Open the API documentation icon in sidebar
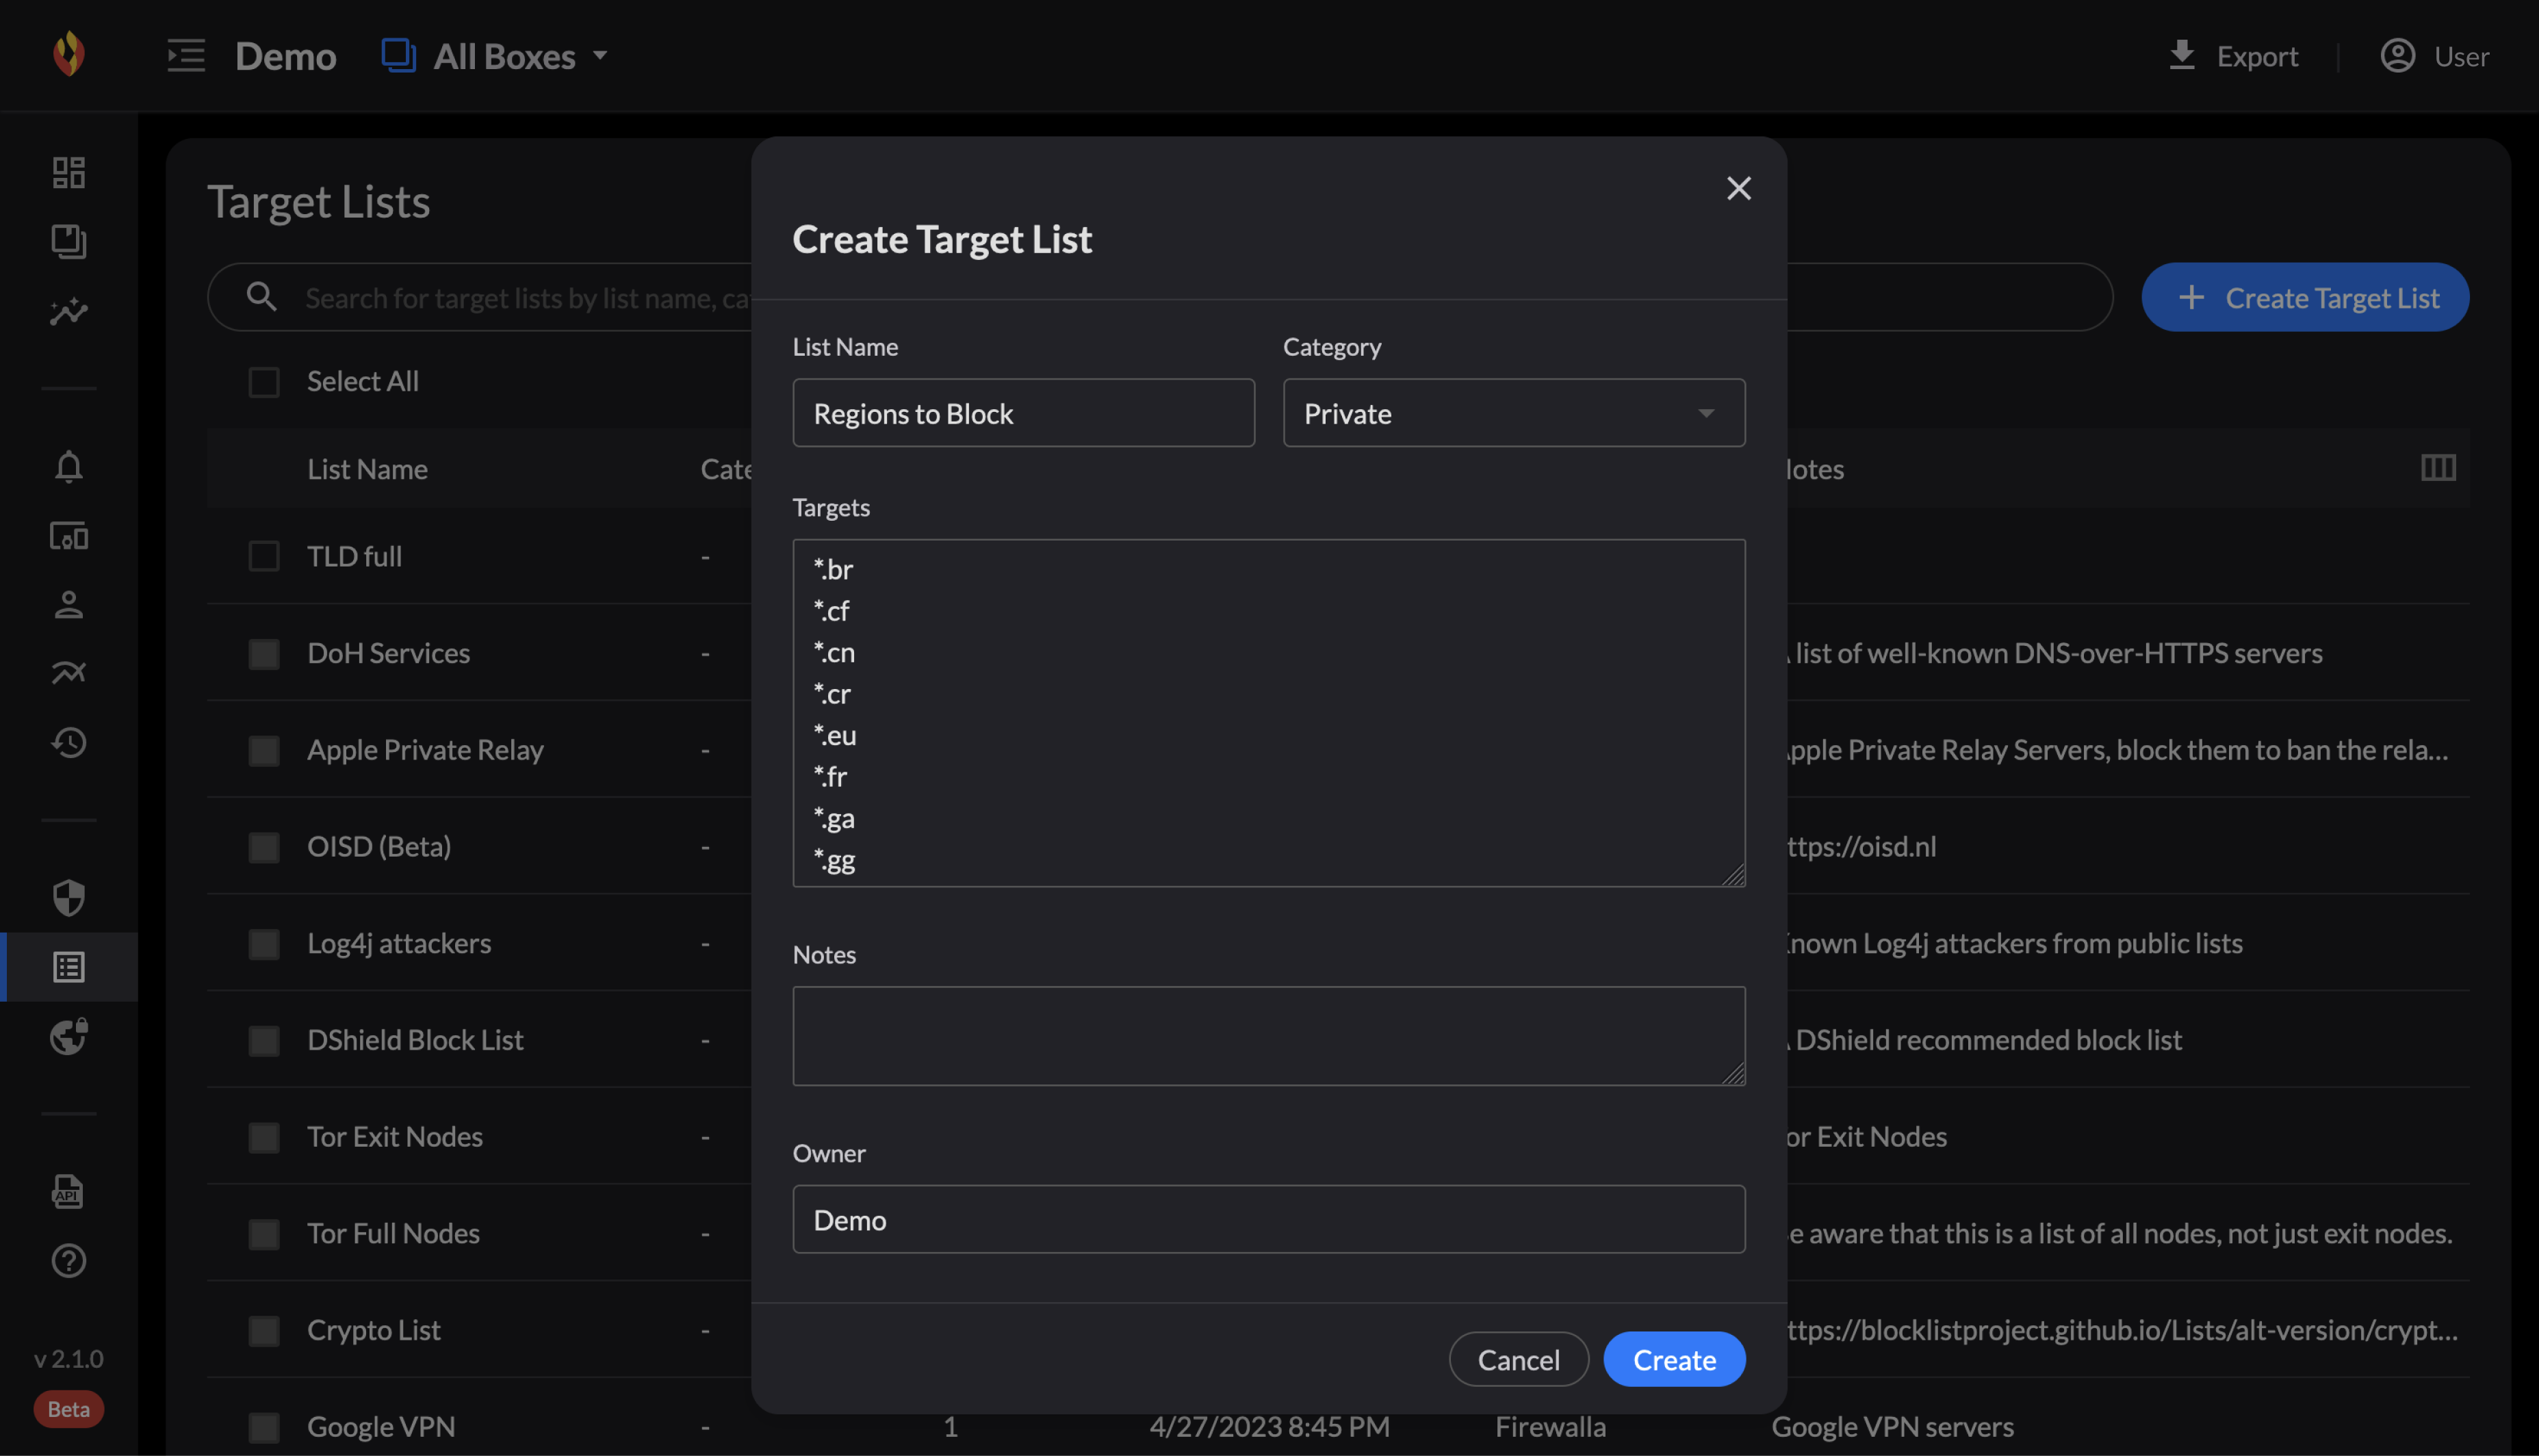 click(68, 1191)
